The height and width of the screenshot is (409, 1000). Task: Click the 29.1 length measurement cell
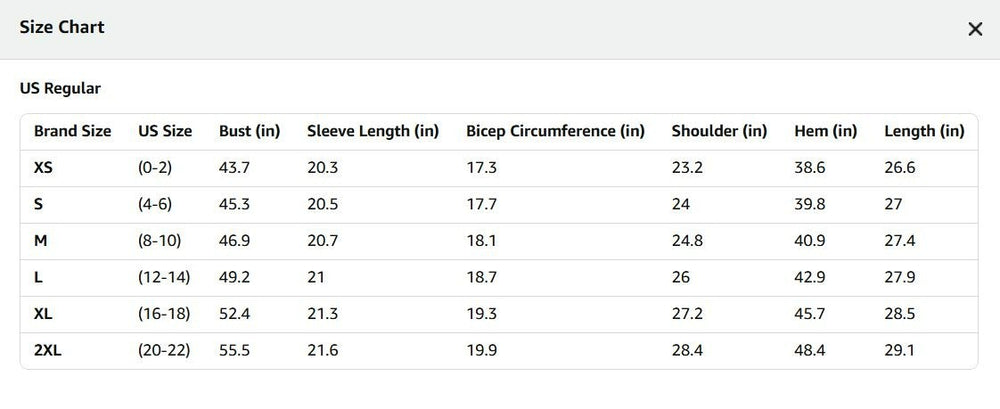[x=899, y=350]
